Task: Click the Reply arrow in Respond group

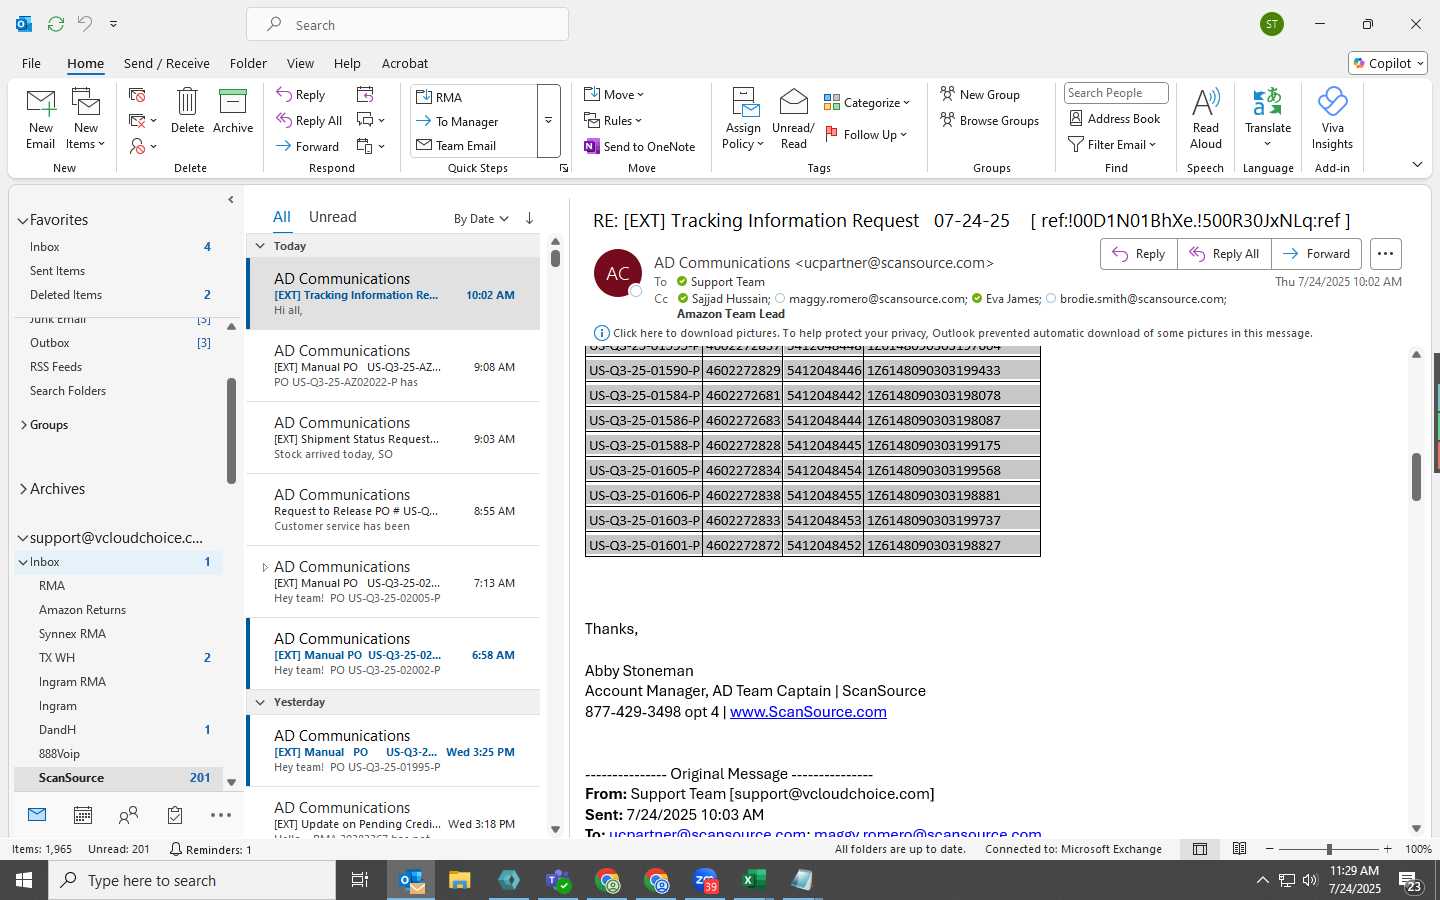Action: (x=301, y=95)
